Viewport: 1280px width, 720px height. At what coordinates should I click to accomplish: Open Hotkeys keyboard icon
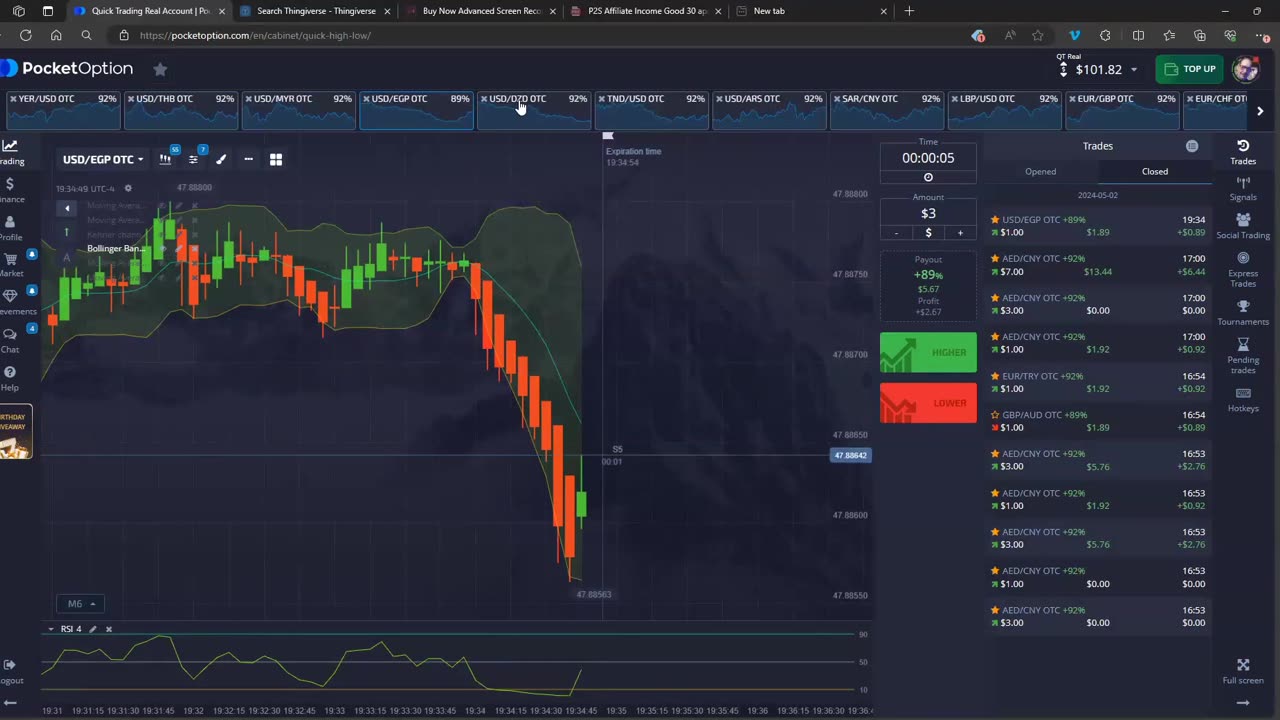pyautogui.click(x=1243, y=399)
